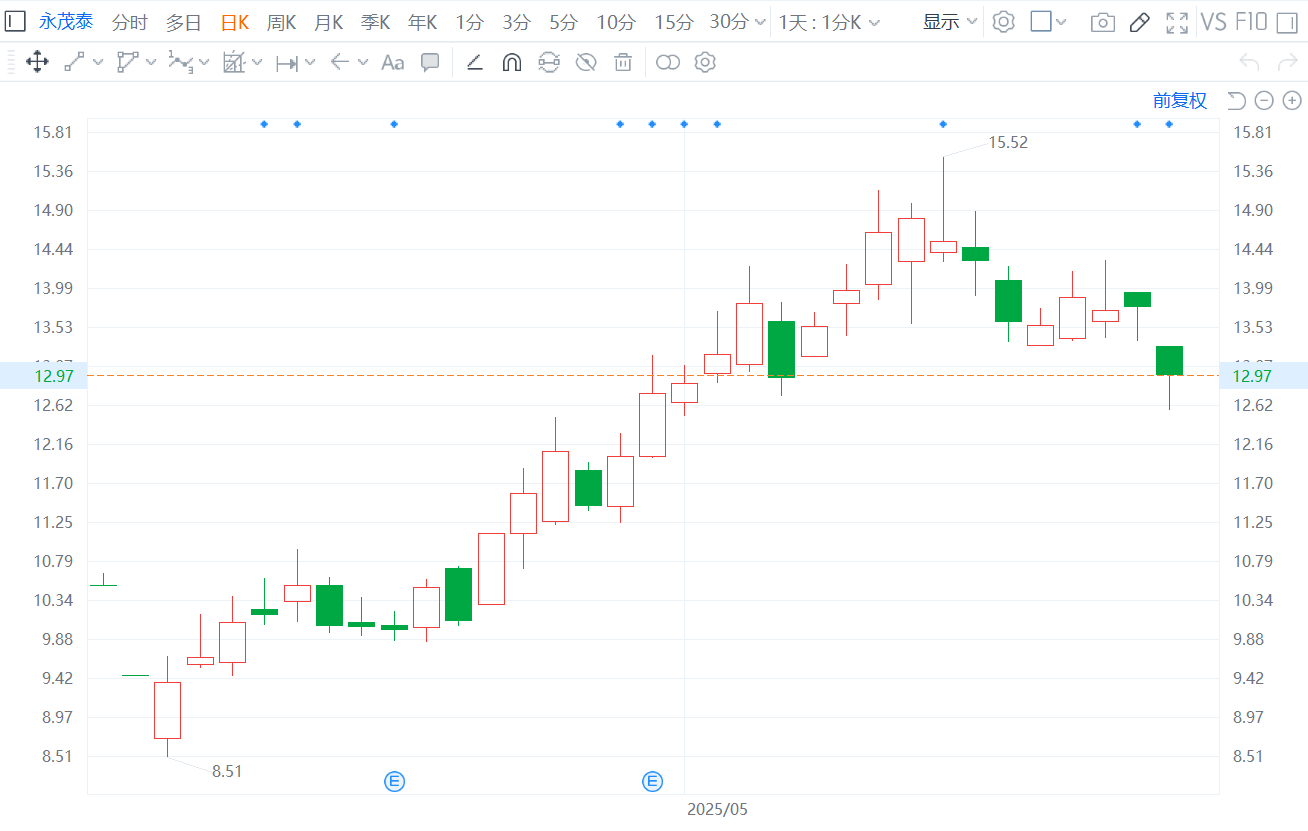Switch to the 分时 tab
1308x831 pixels.
(129, 22)
